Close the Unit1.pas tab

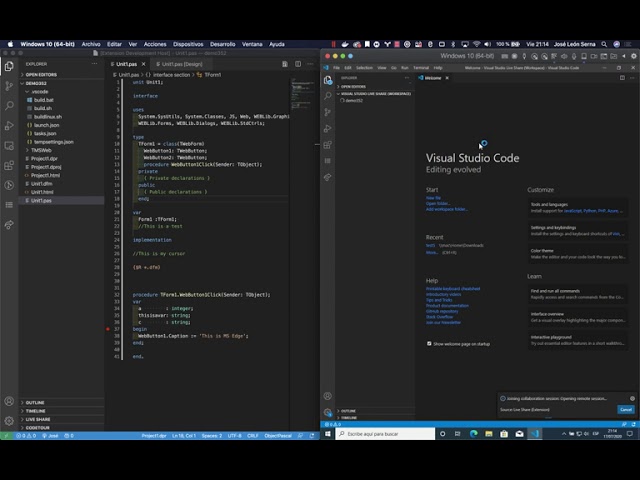(143, 64)
